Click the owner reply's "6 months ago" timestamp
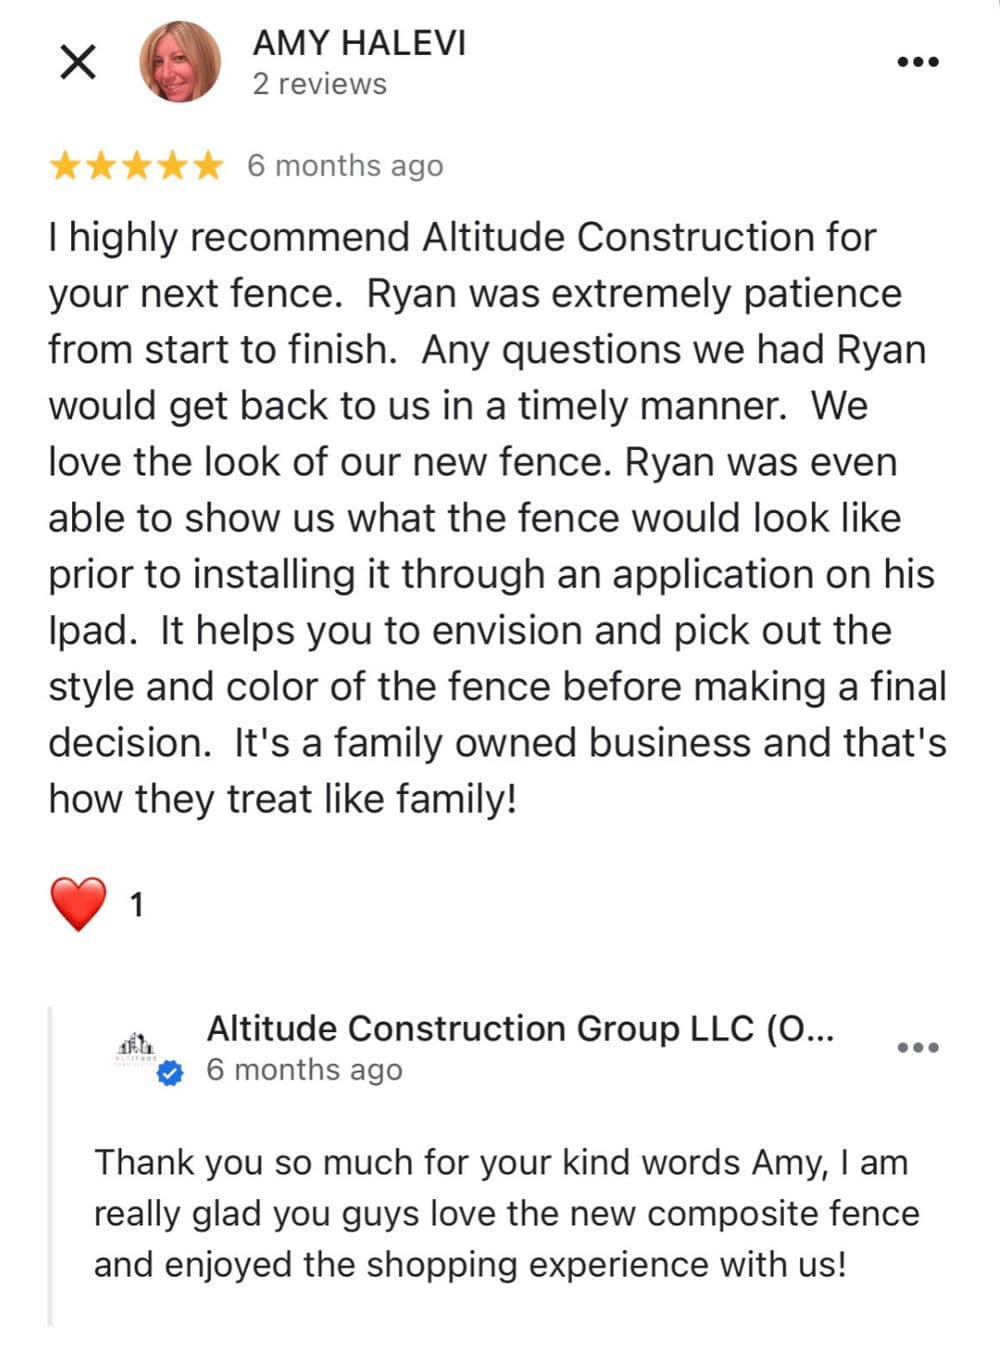This screenshot has width=1000, height=1347. coord(304,1070)
